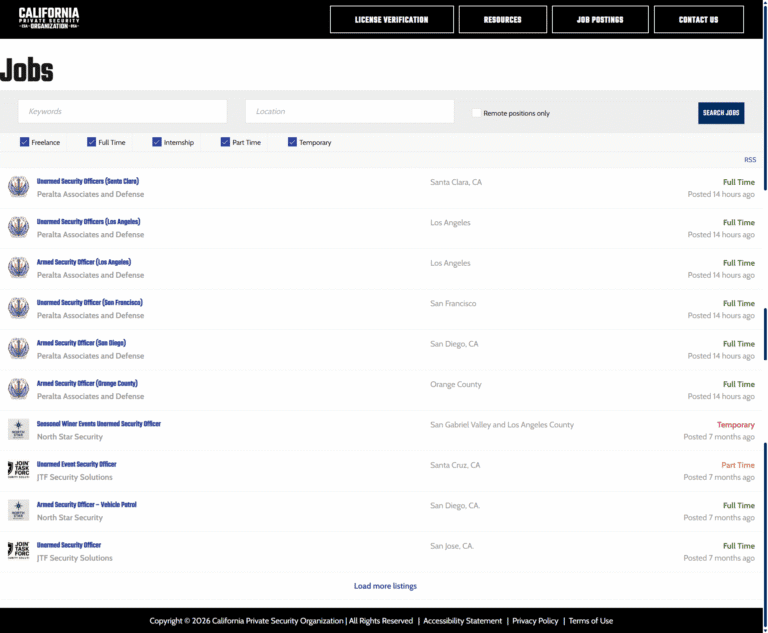Open the Resources menu item
Screen dimensions: 768x633
point(503,20)
